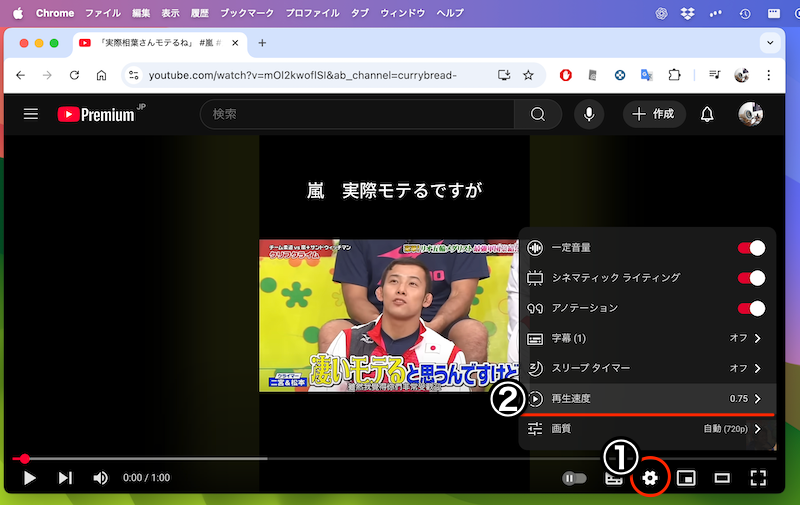Click the video frame thumbnail
The width and height of the screenshot is (800, 505).
(x=389, y=315)
